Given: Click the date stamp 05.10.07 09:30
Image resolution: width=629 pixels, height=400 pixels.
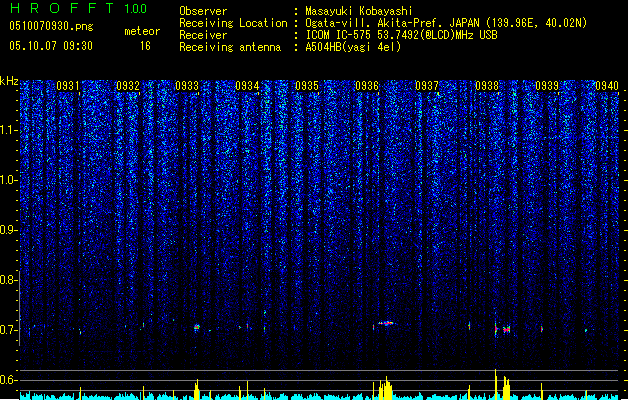Looking at the screenshot, I should (x=51, y=46).
